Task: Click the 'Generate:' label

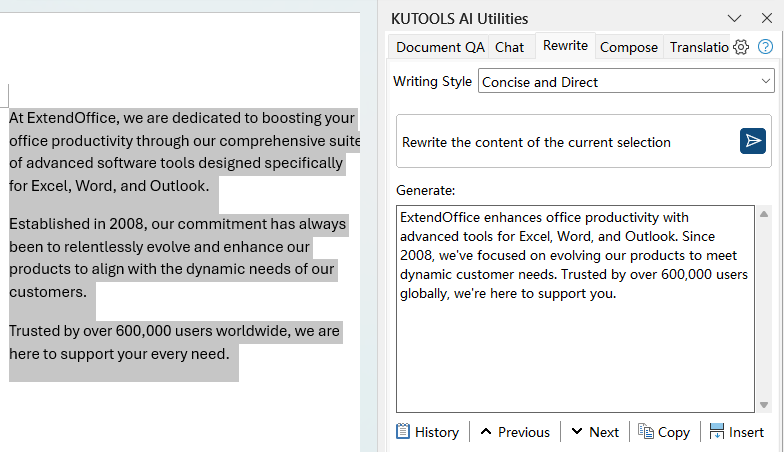Action: tap(426, 190)
